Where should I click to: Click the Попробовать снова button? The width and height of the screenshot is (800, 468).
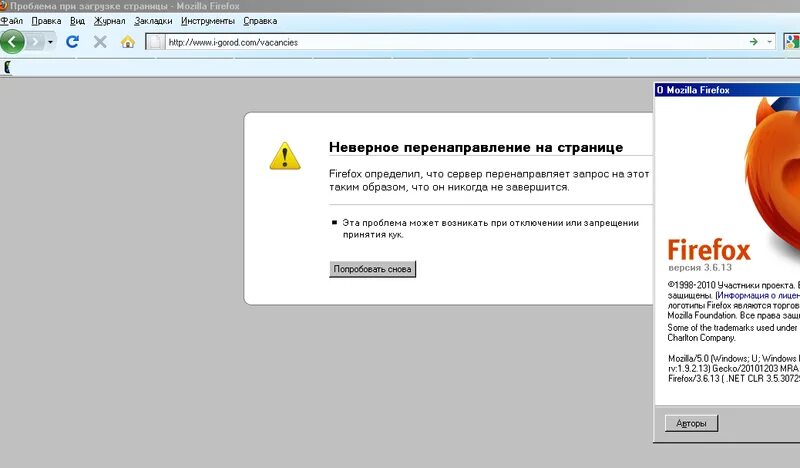pyautogui.click(x=372, y=269)
